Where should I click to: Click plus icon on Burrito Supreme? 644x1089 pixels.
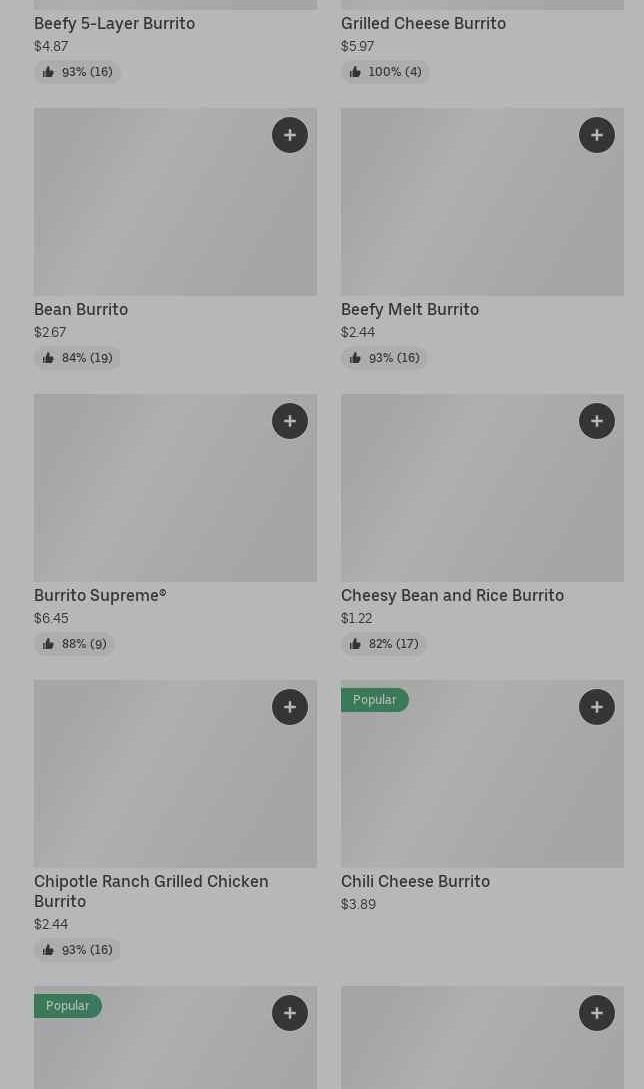[290, 421]
